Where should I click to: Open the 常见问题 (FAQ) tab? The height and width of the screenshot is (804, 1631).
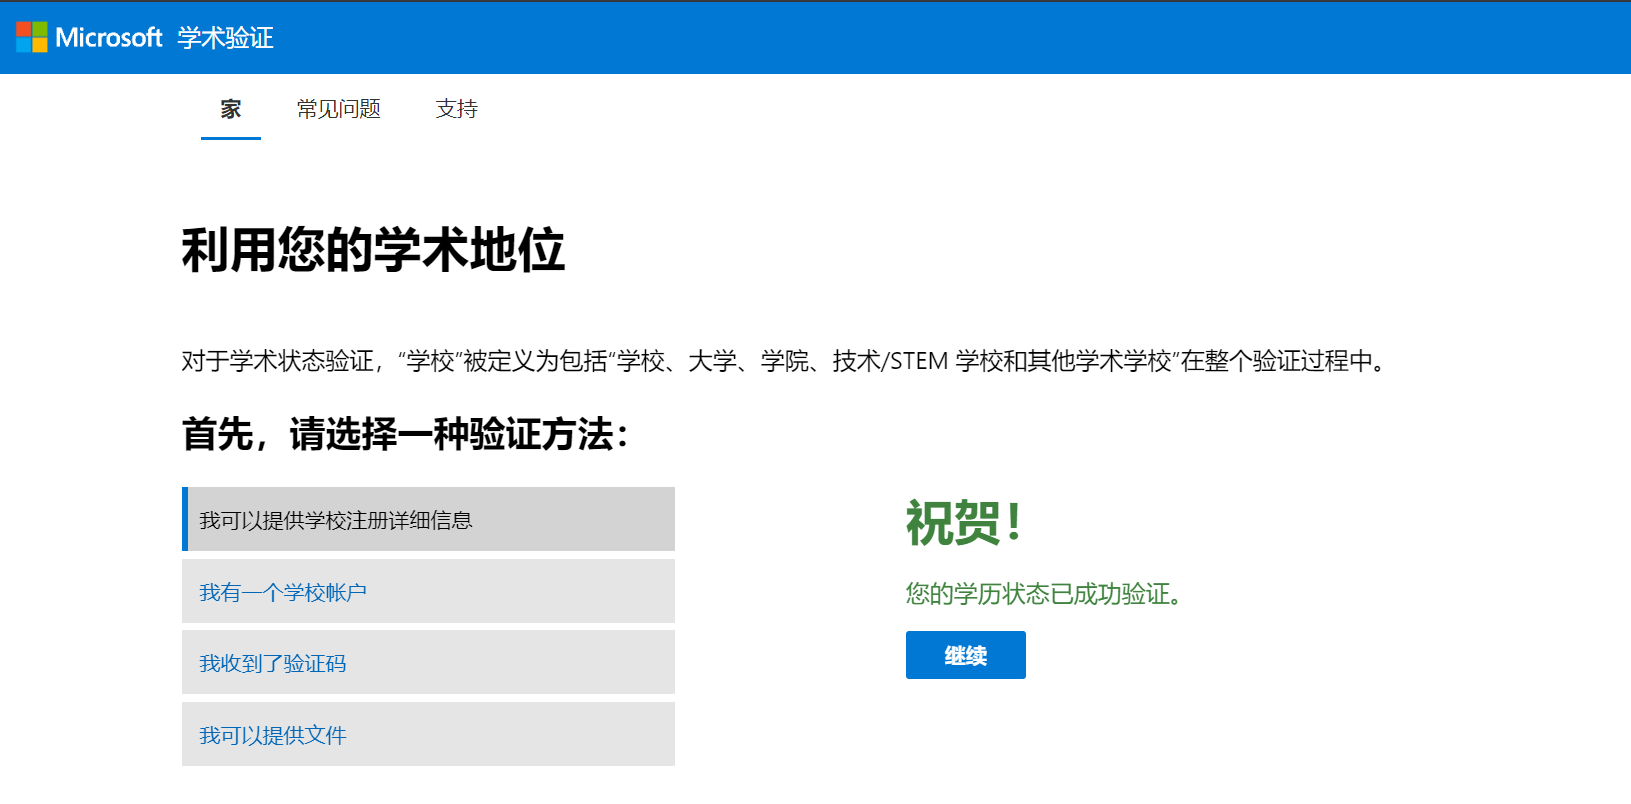tap(339, 109)
